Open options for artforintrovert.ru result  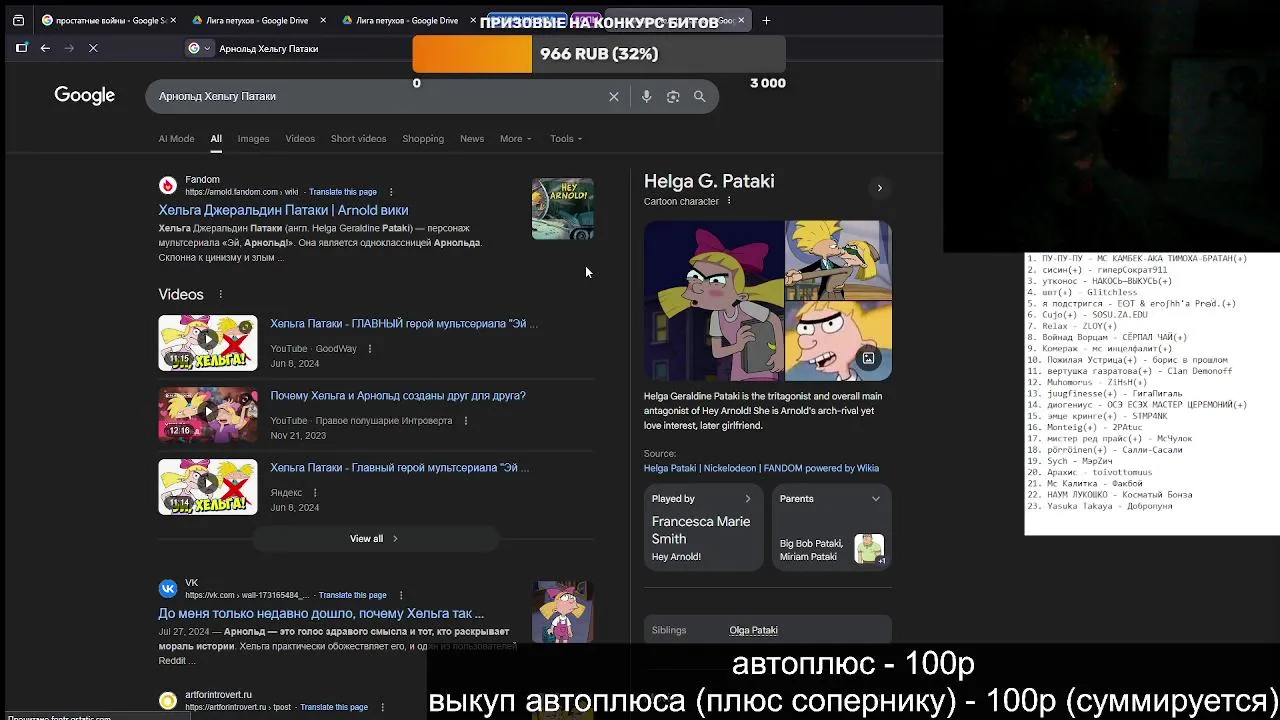click(x=382, y=707)
